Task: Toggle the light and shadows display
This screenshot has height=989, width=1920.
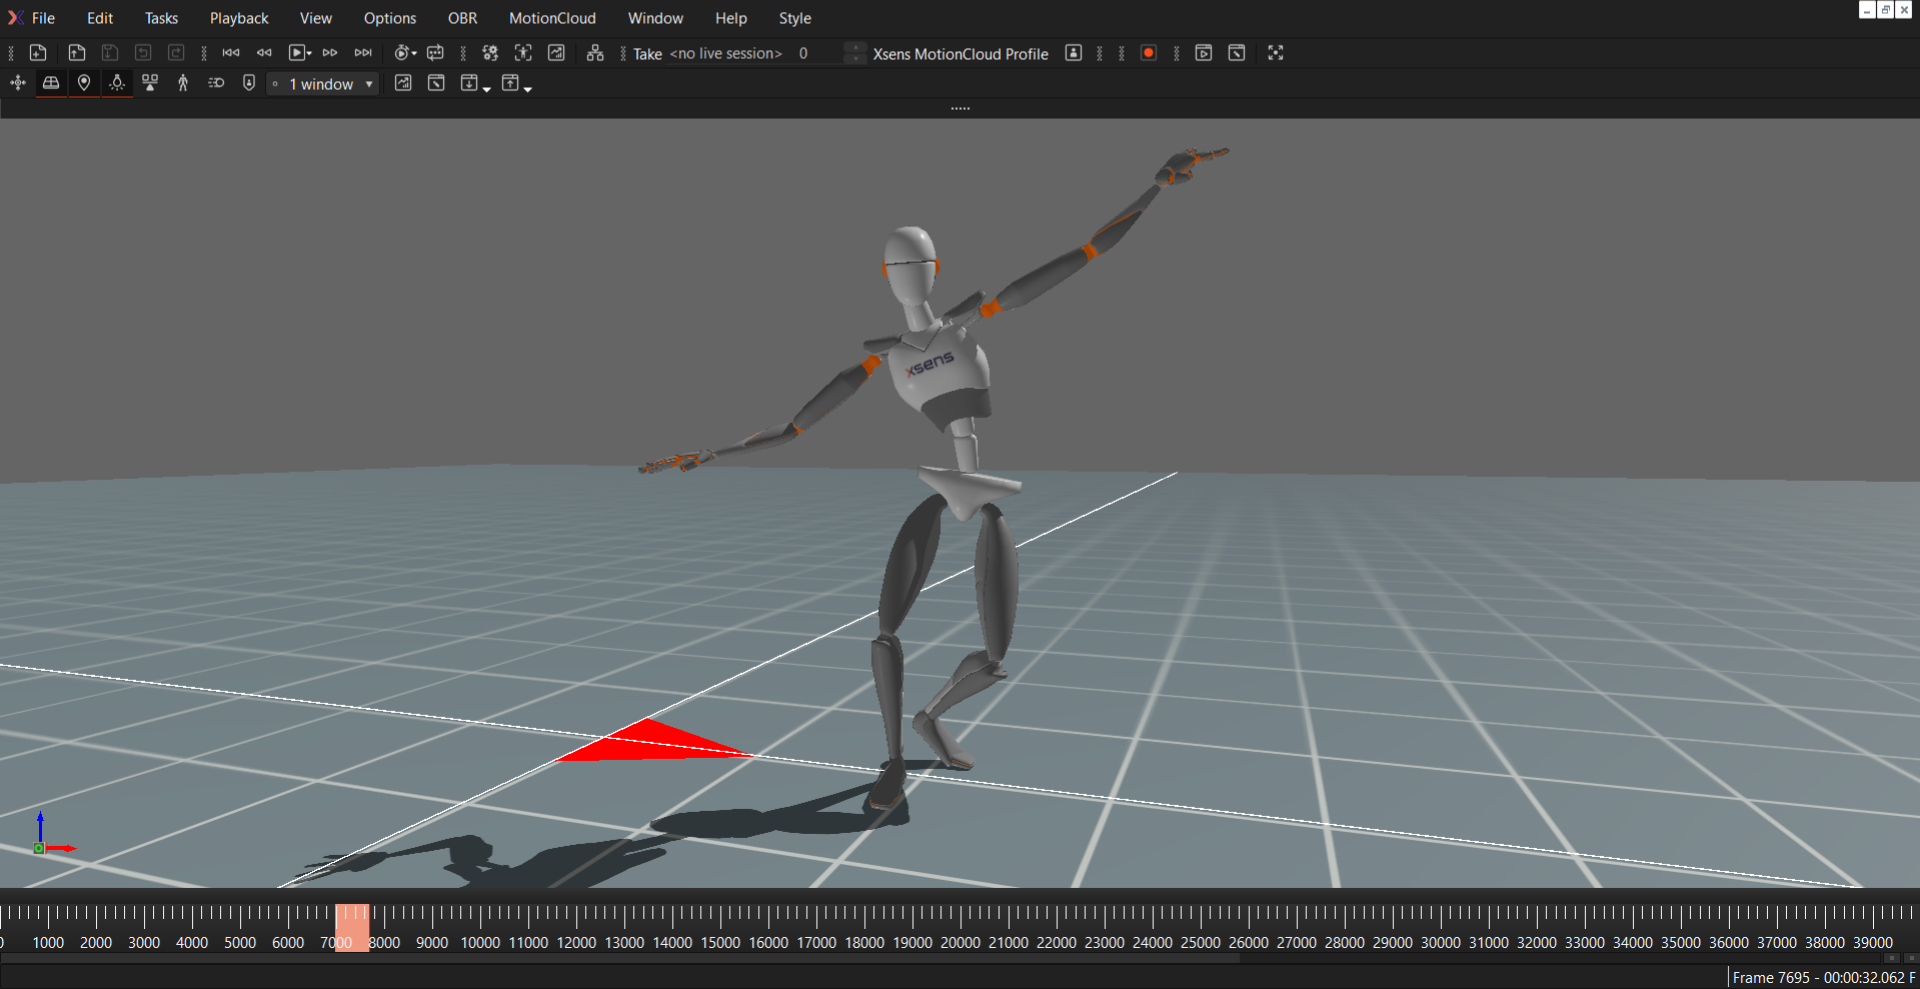Action: (117, 83)
